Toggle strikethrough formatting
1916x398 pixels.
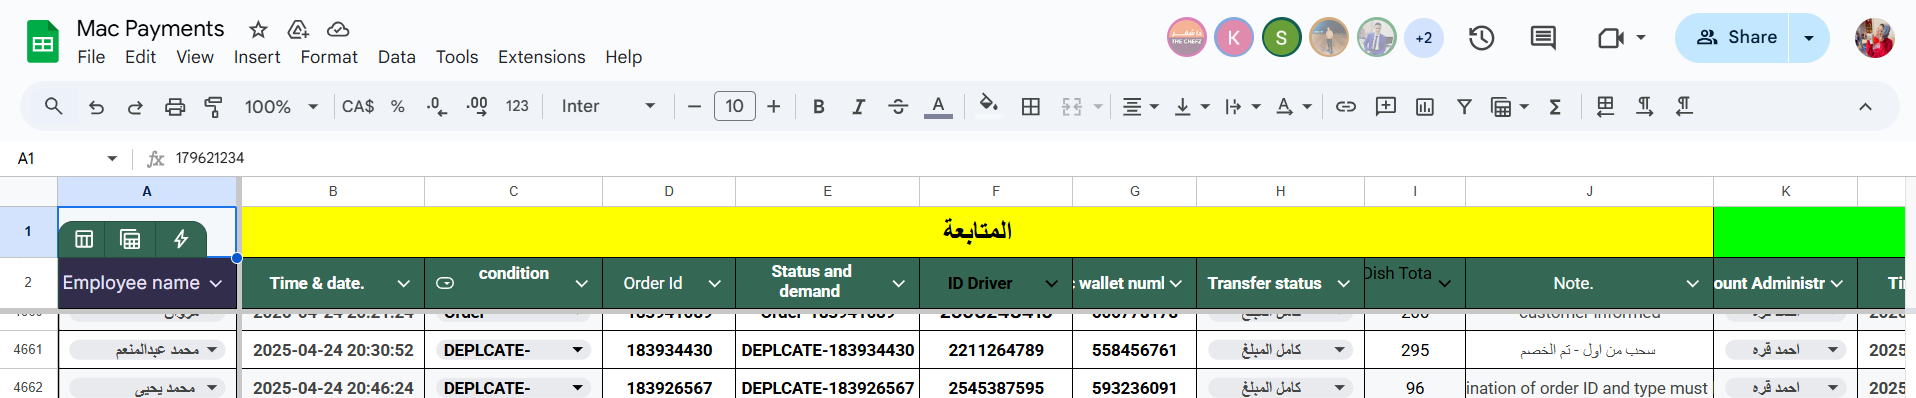tap(898, 106)
